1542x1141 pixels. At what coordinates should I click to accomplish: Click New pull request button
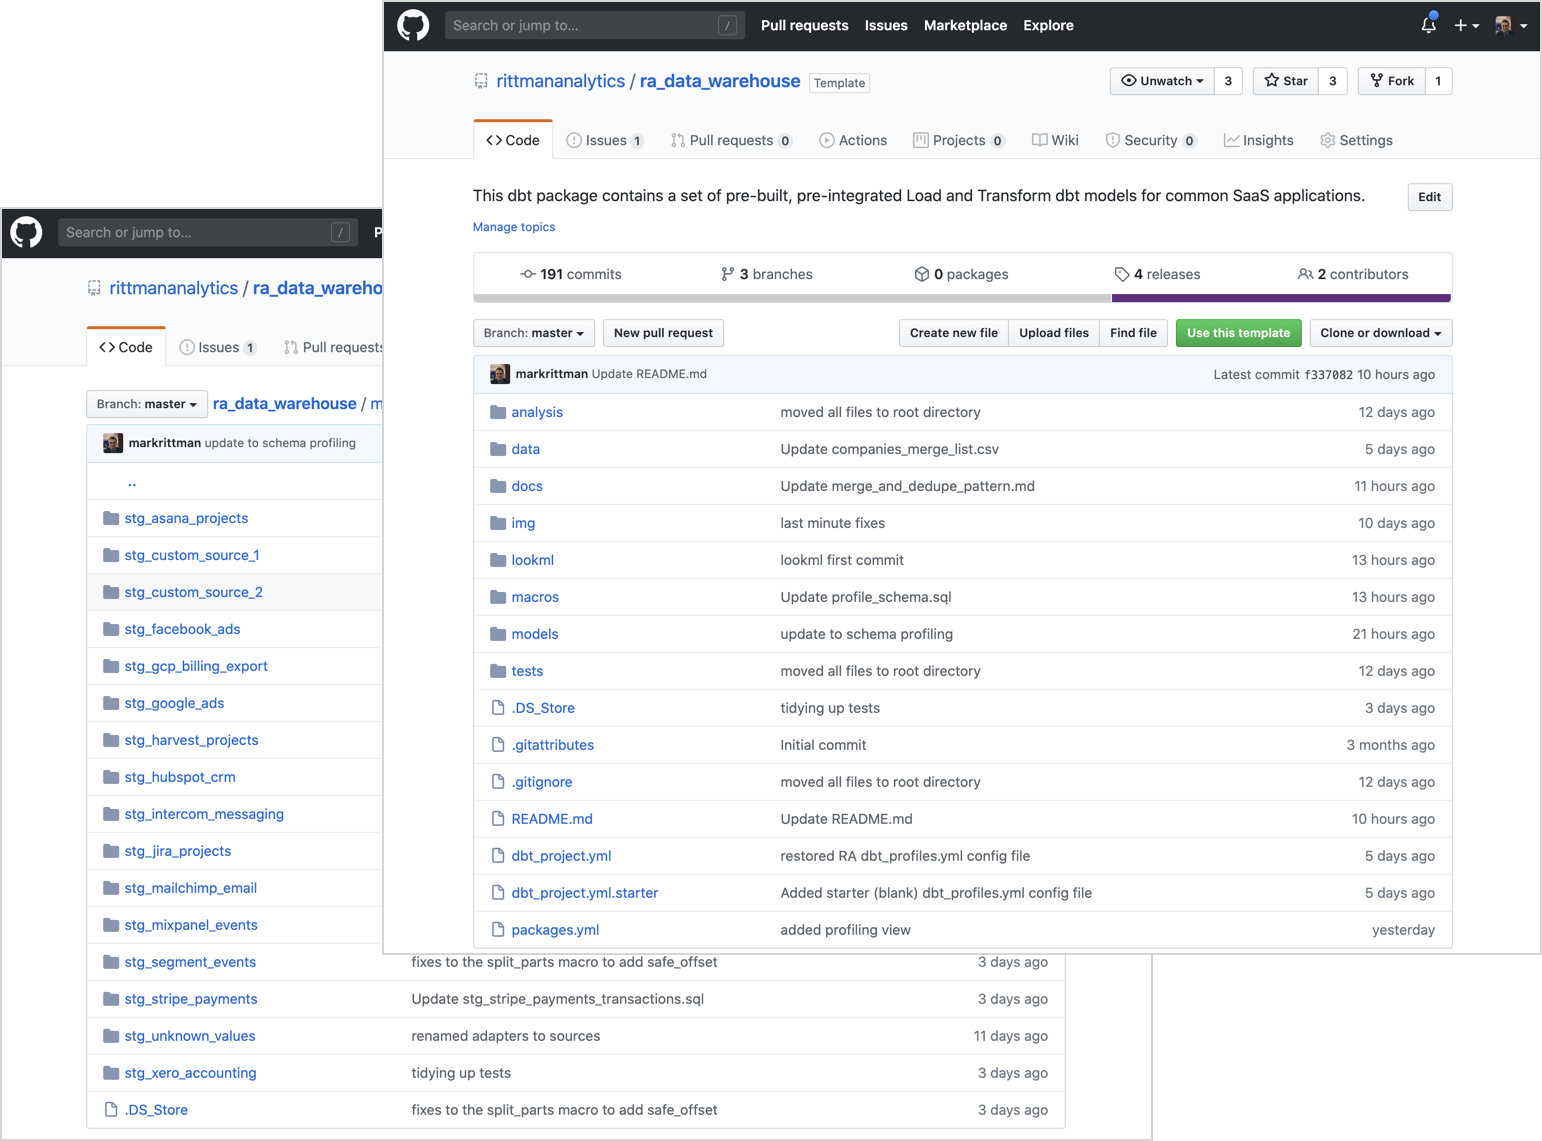coord(663,333)
